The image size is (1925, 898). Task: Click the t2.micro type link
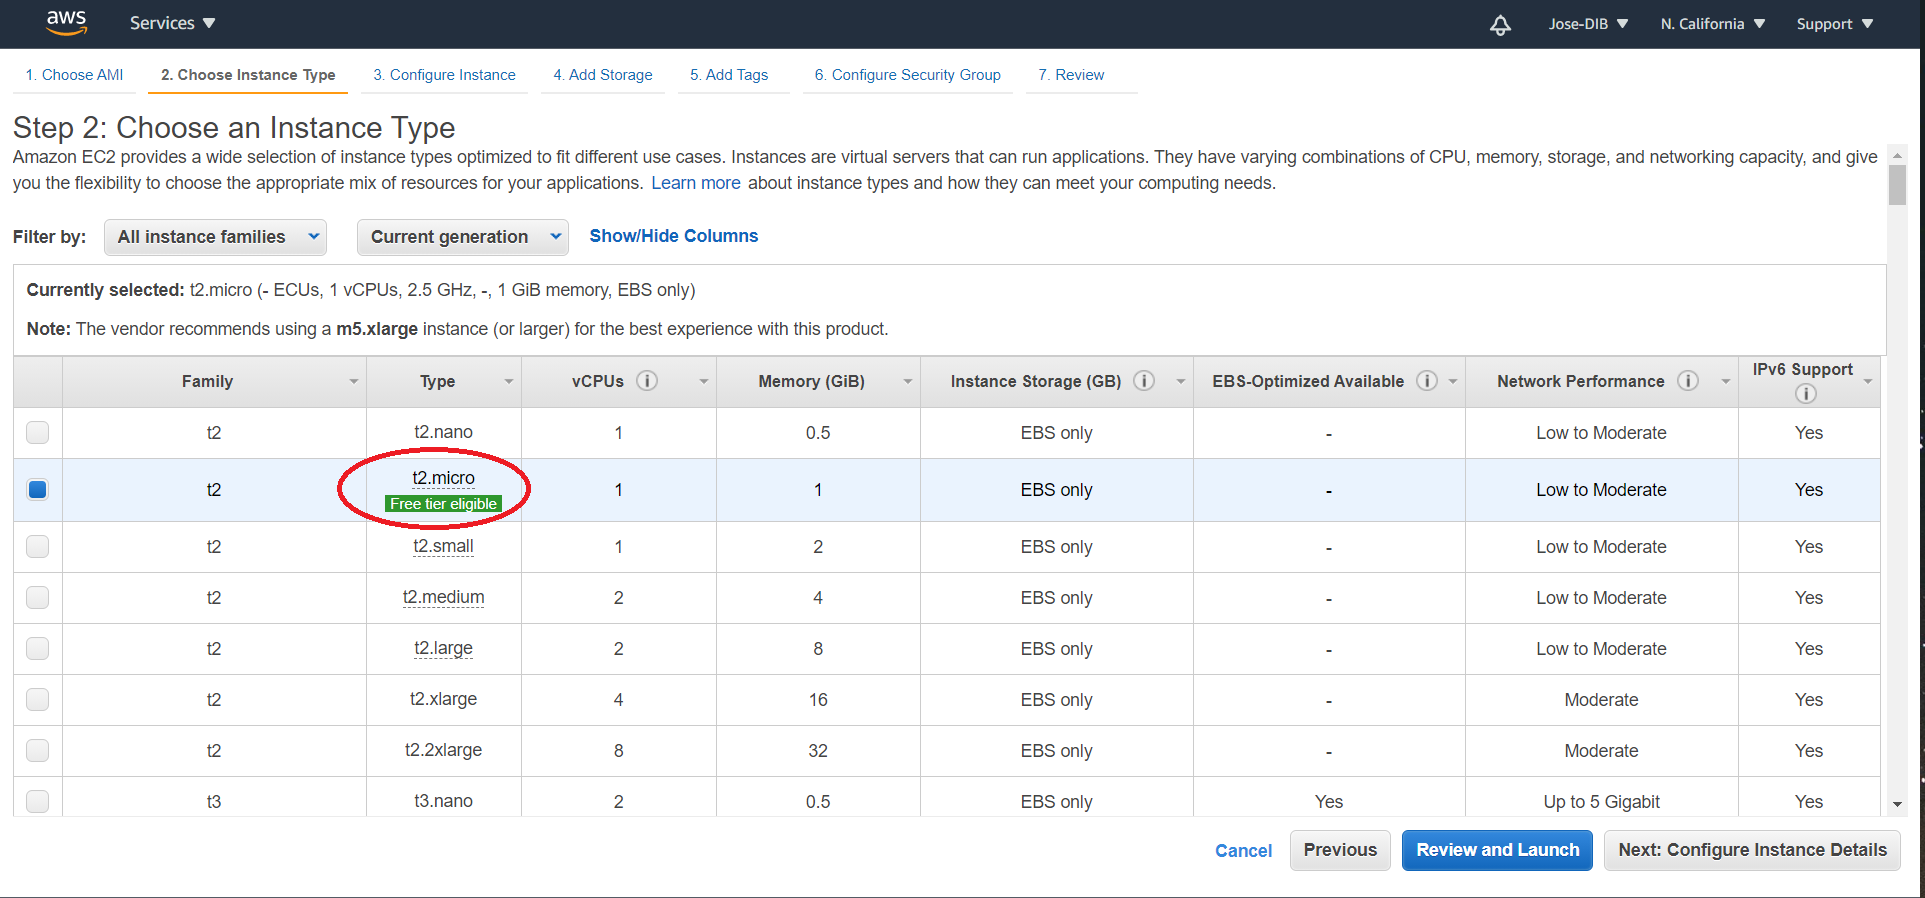point(443,478)
